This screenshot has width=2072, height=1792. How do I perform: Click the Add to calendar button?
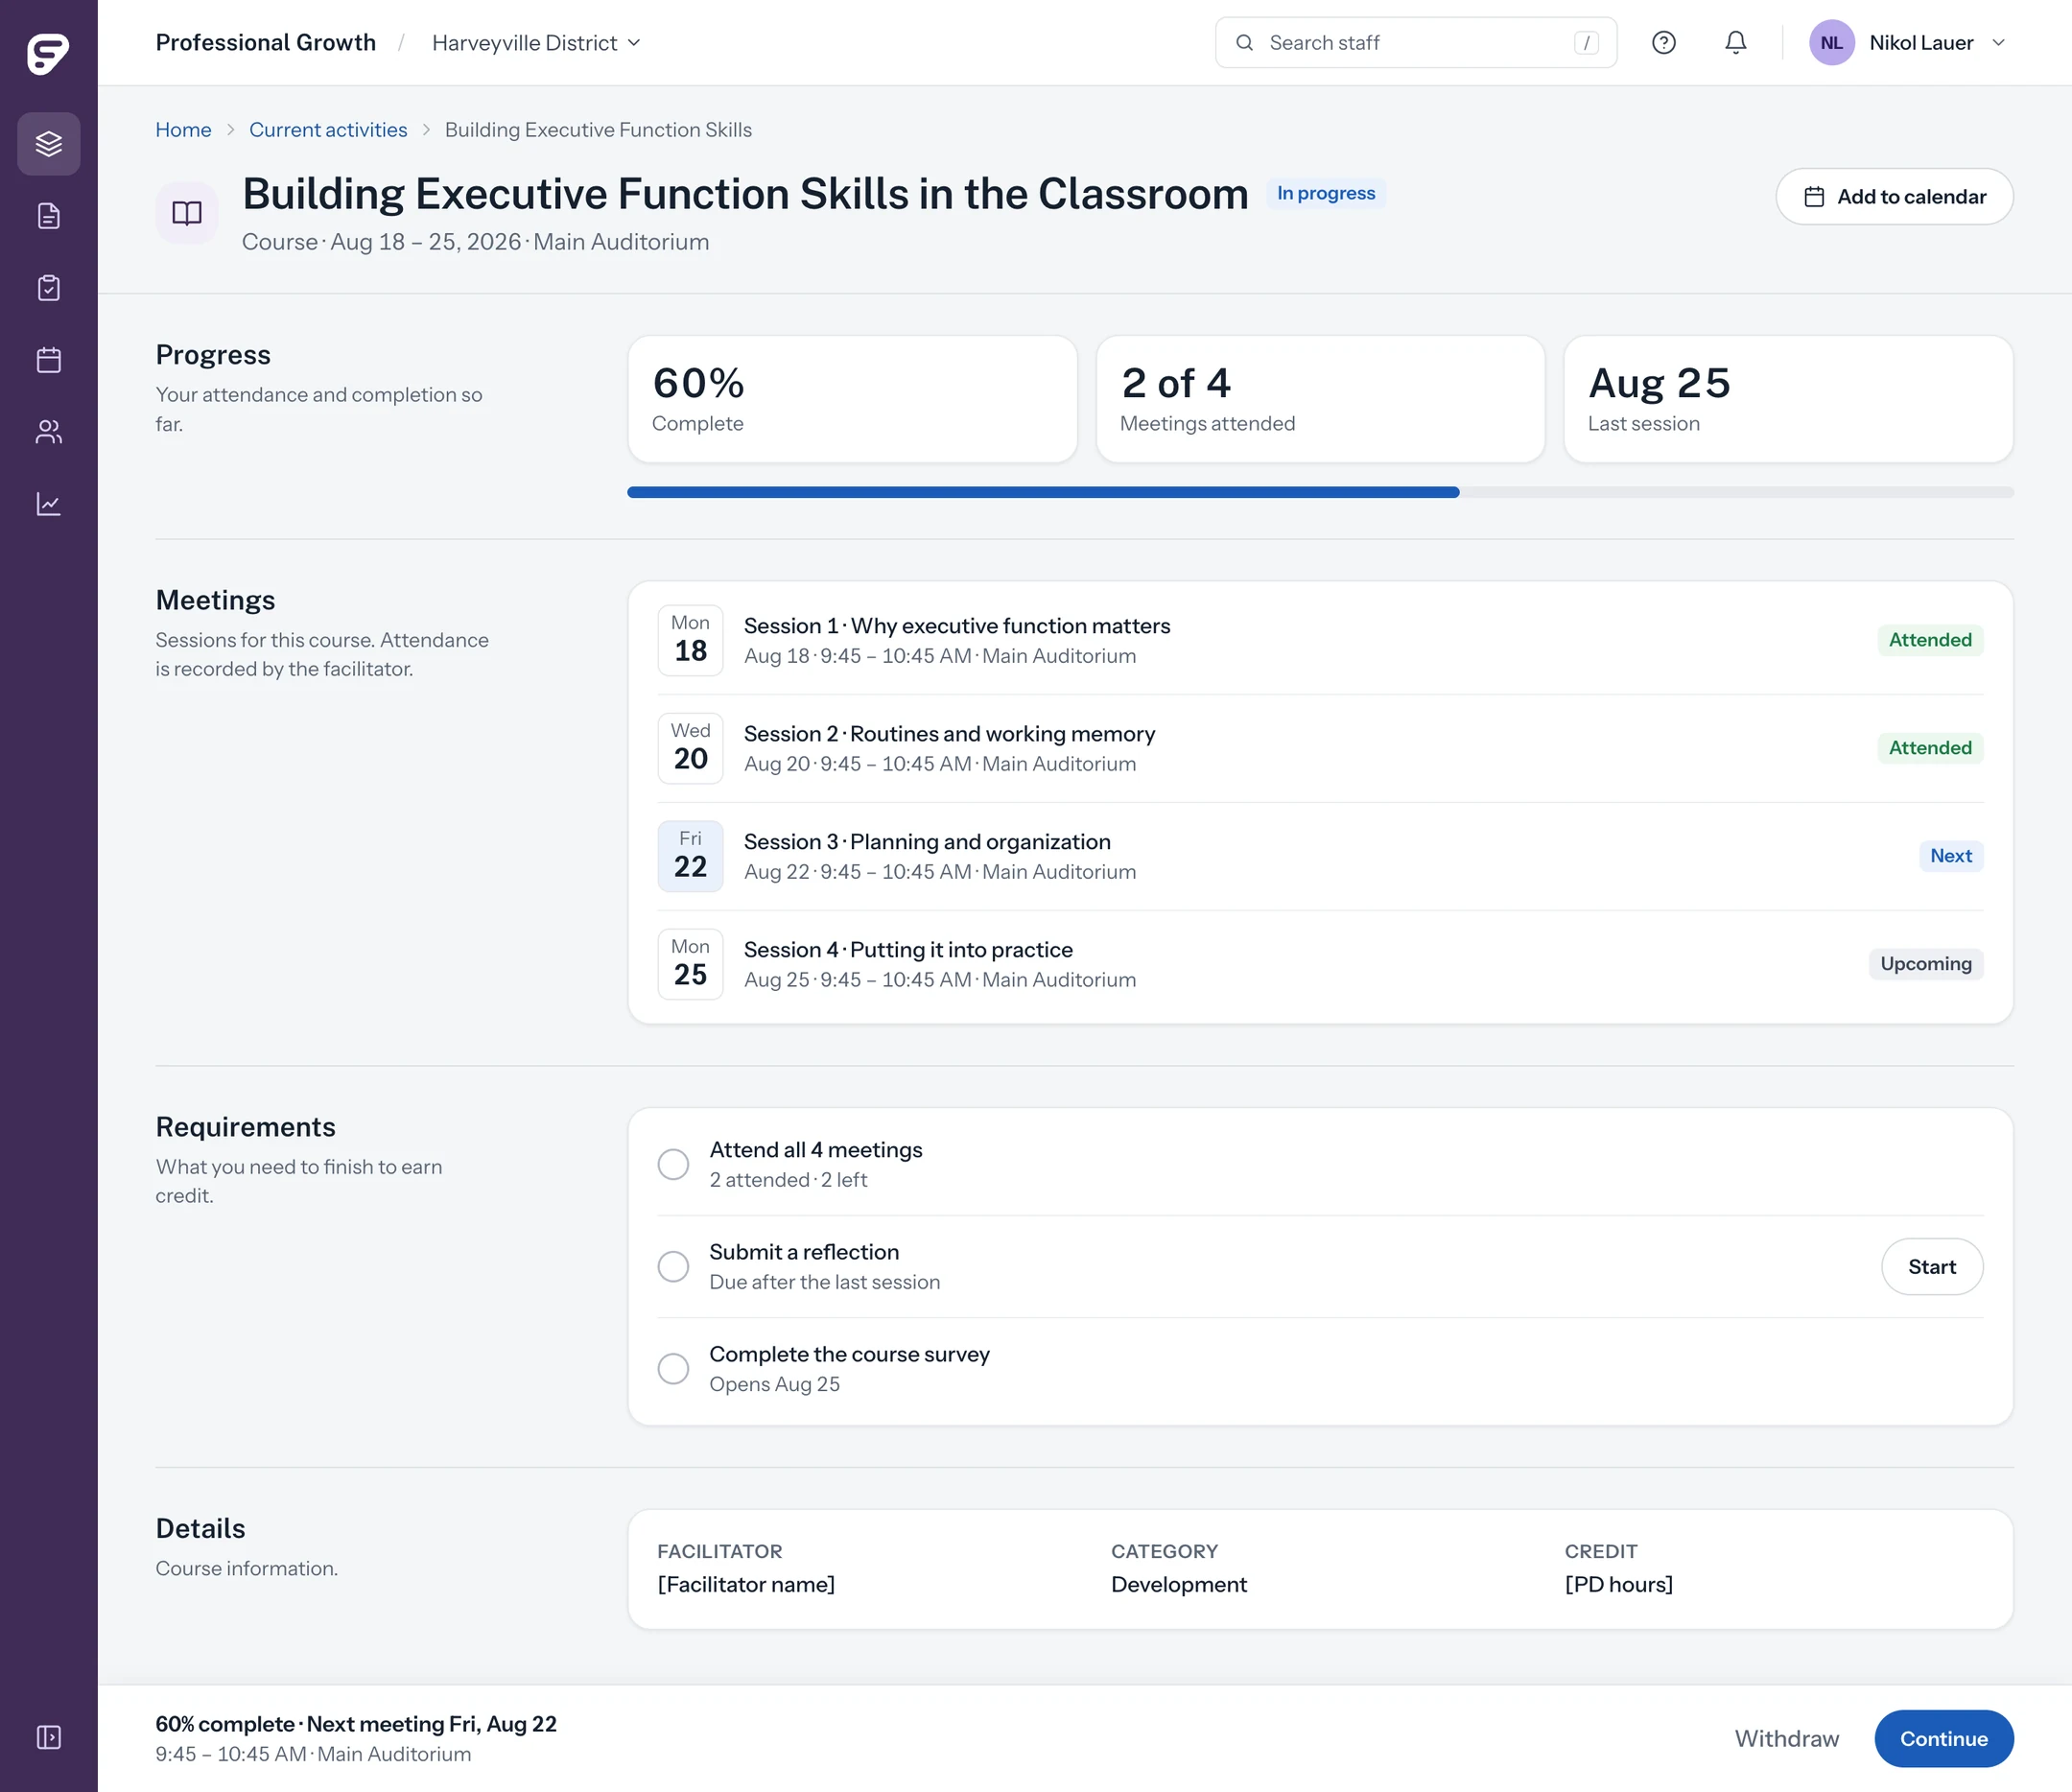tap(1894, 197)
